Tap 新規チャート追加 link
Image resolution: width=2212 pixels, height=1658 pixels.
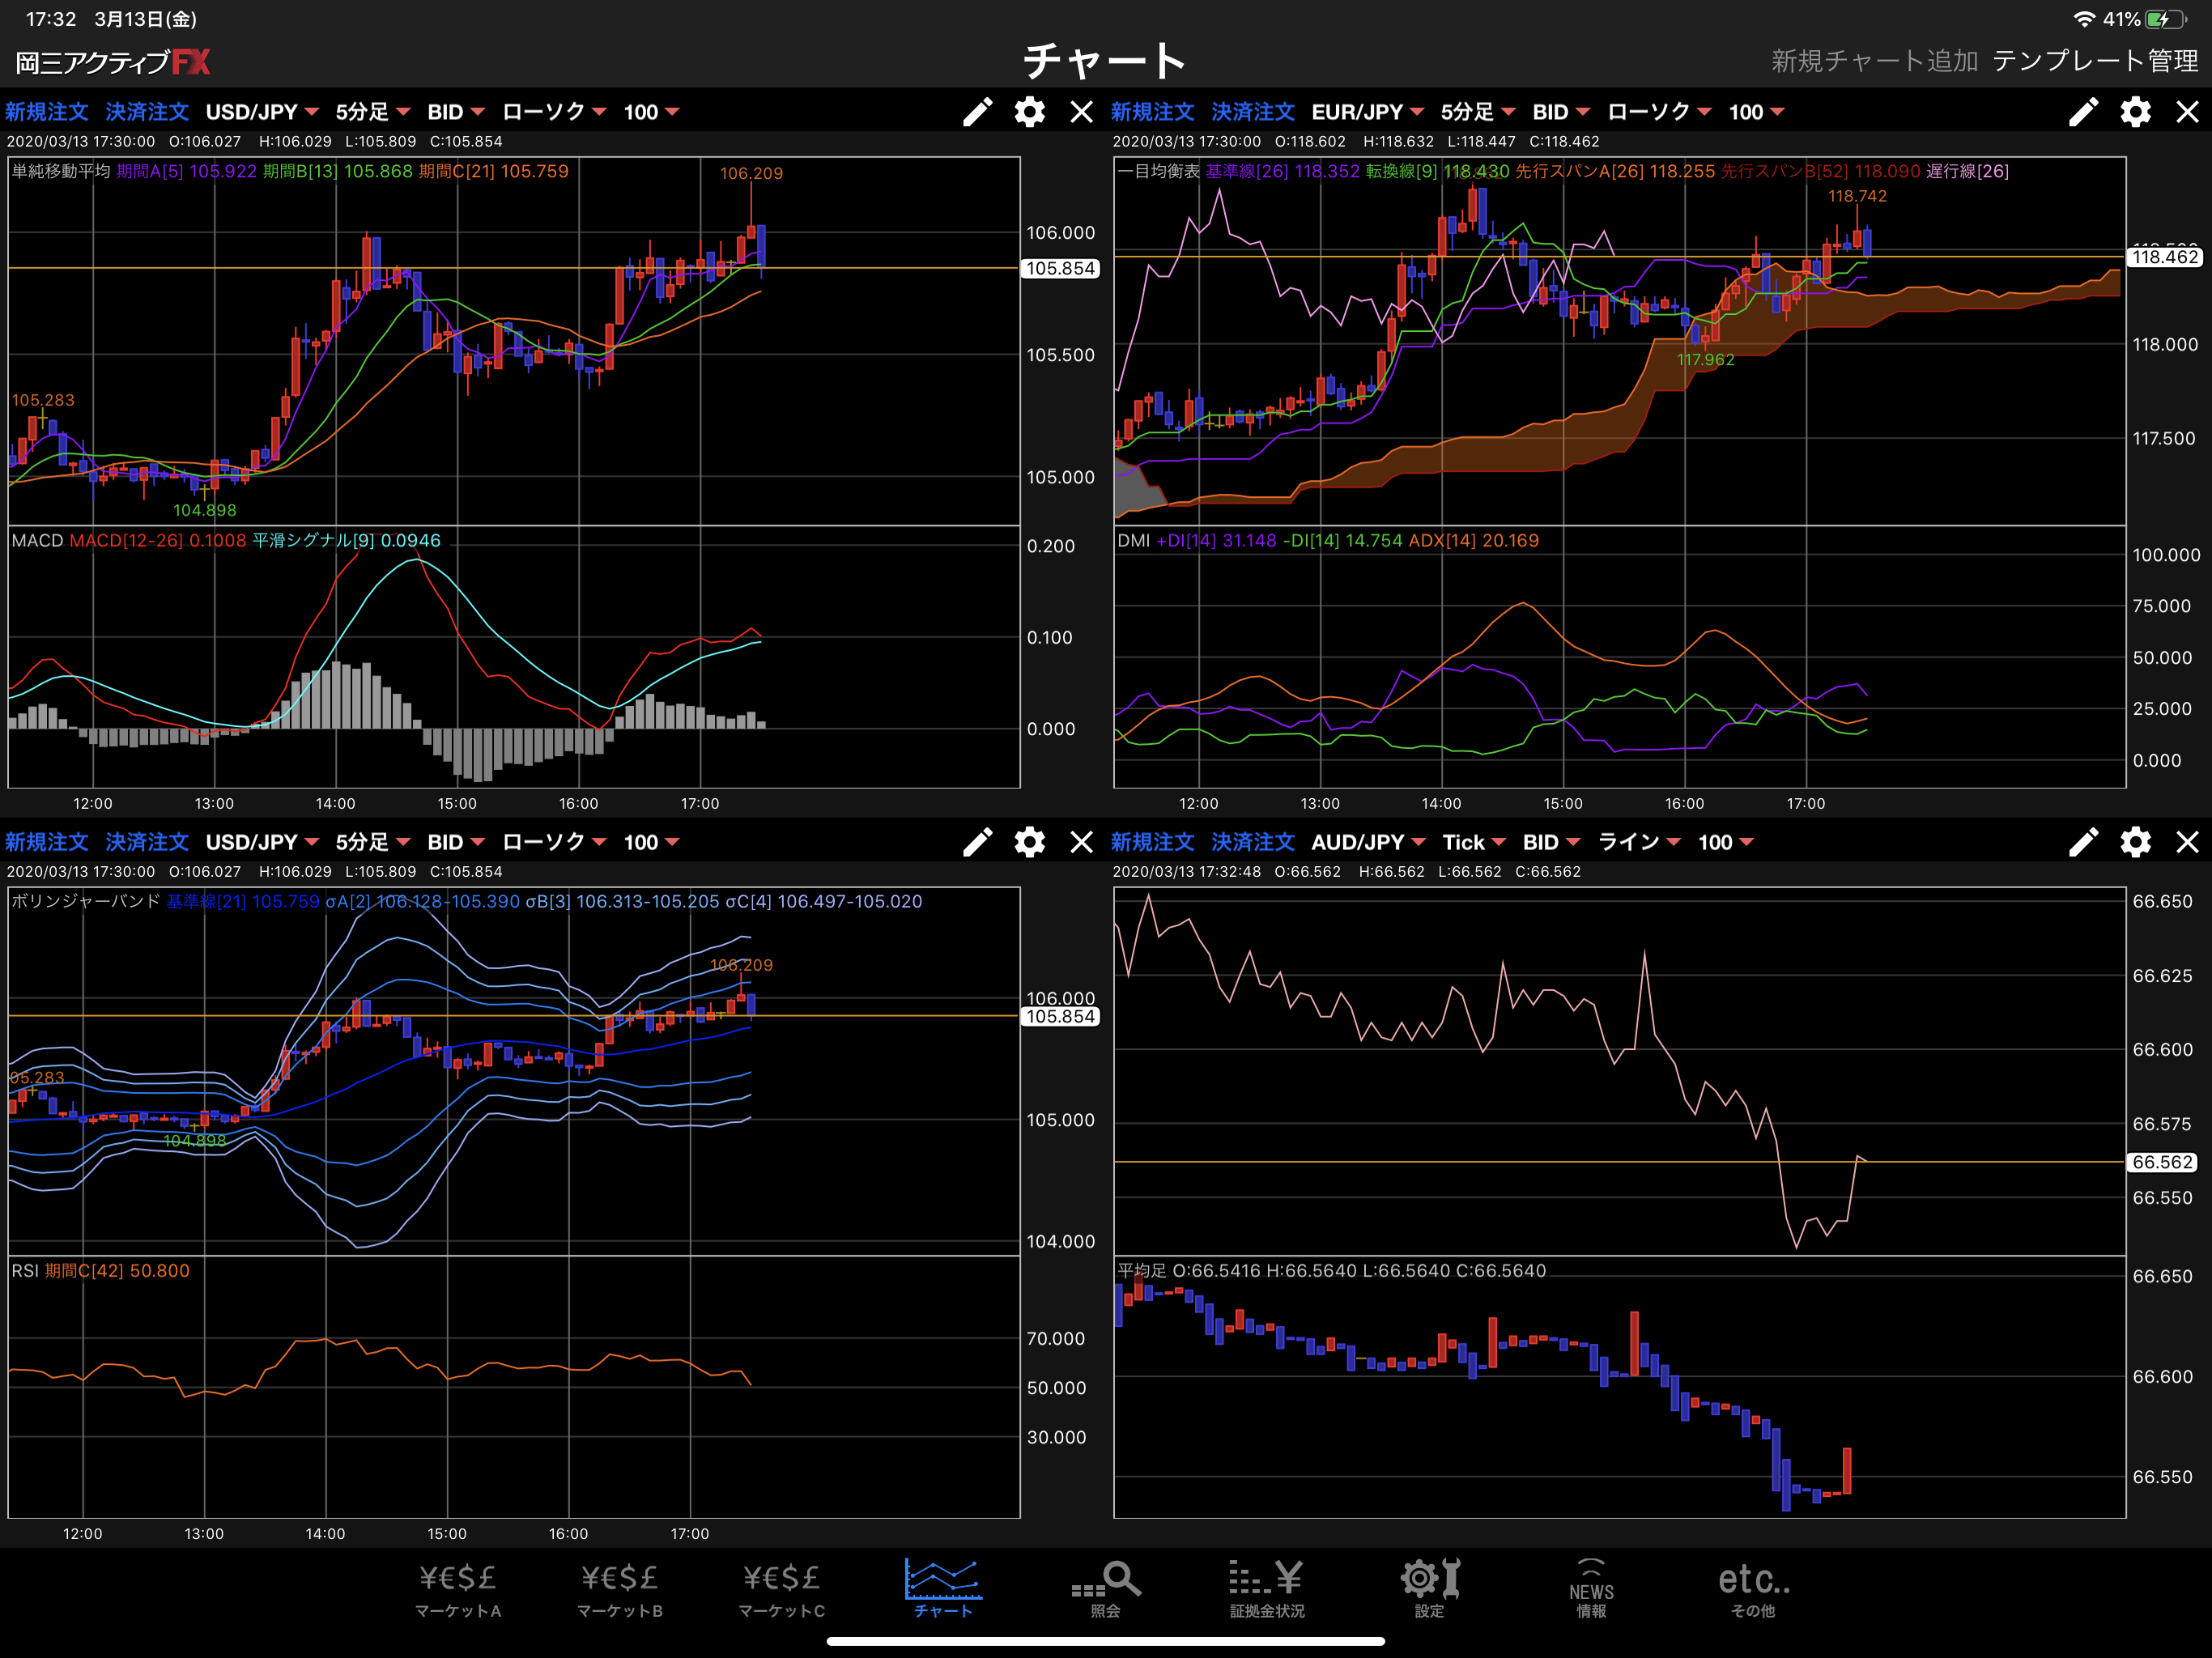(x=1875, y=61)
